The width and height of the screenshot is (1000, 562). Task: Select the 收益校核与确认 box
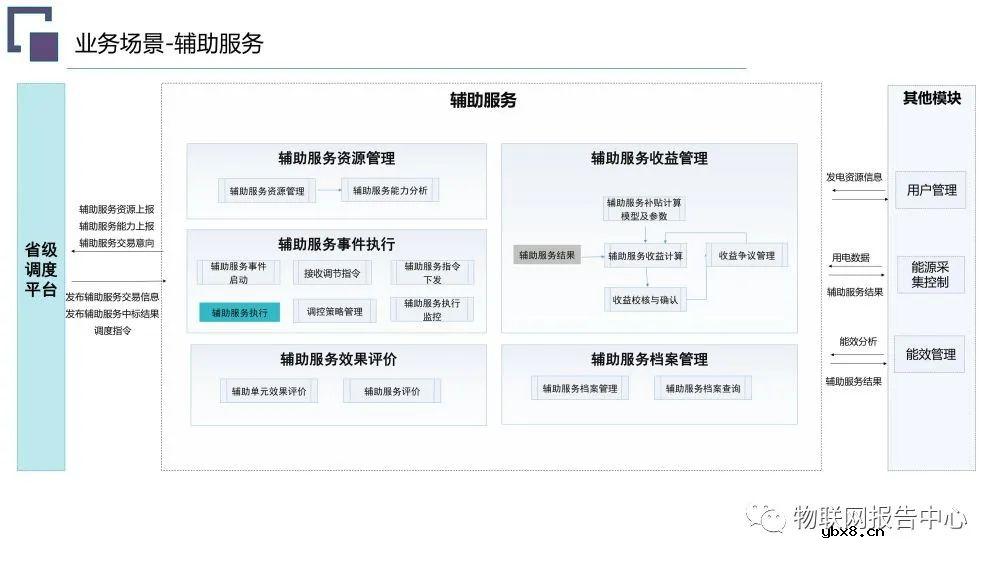coord(645,299)
